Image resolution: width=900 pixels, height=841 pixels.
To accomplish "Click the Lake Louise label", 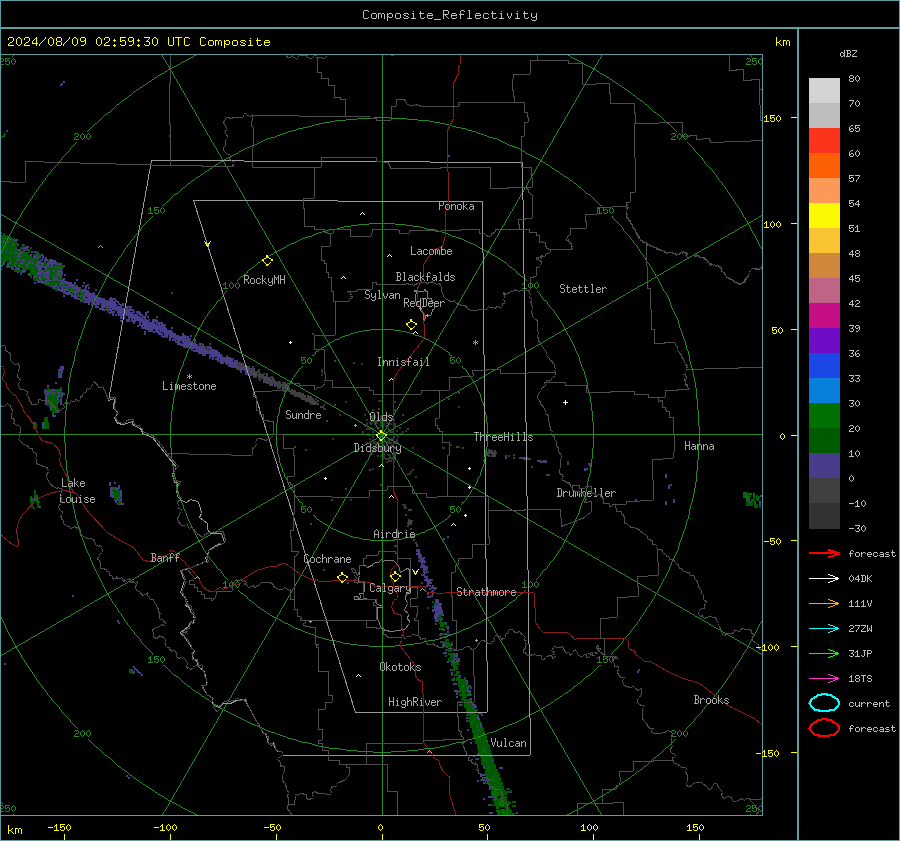I will click(77, 491).
